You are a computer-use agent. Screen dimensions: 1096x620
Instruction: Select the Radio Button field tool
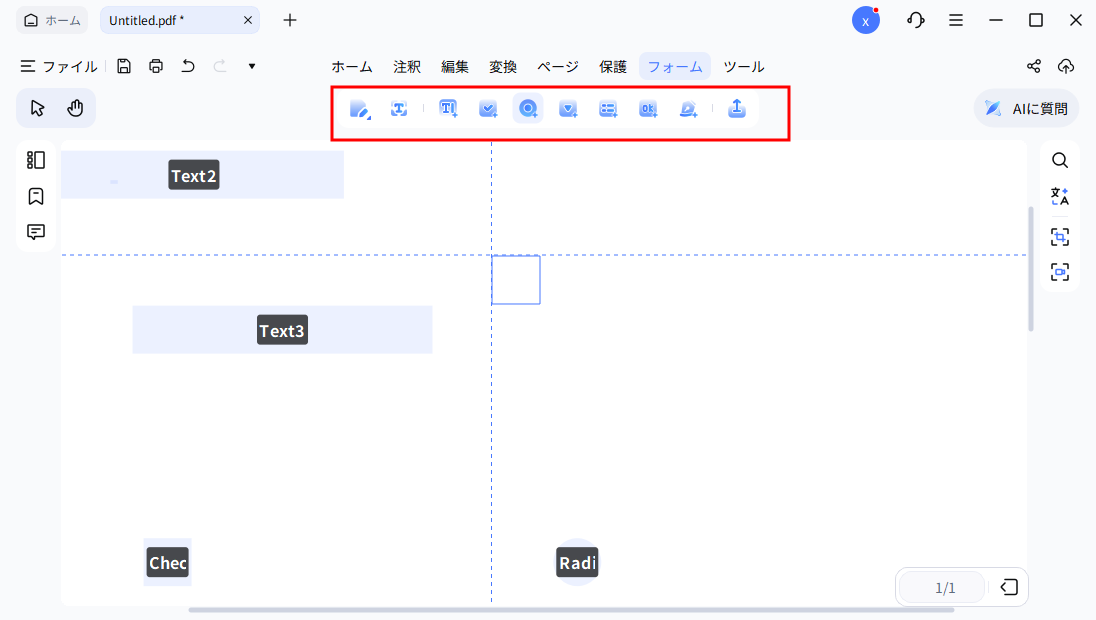coord(528,109)
